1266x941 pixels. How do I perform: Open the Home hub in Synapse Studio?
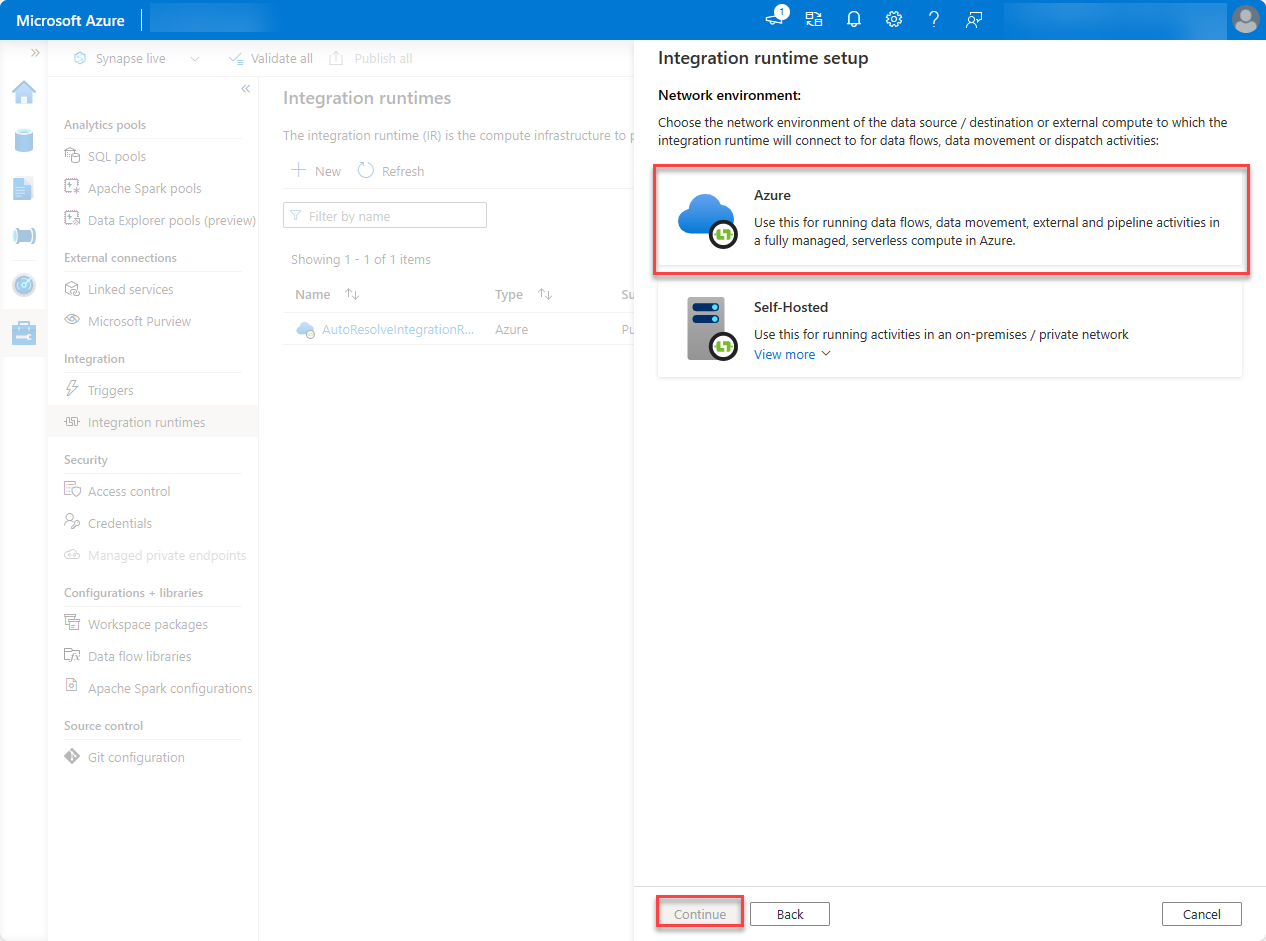click(23, 92)
